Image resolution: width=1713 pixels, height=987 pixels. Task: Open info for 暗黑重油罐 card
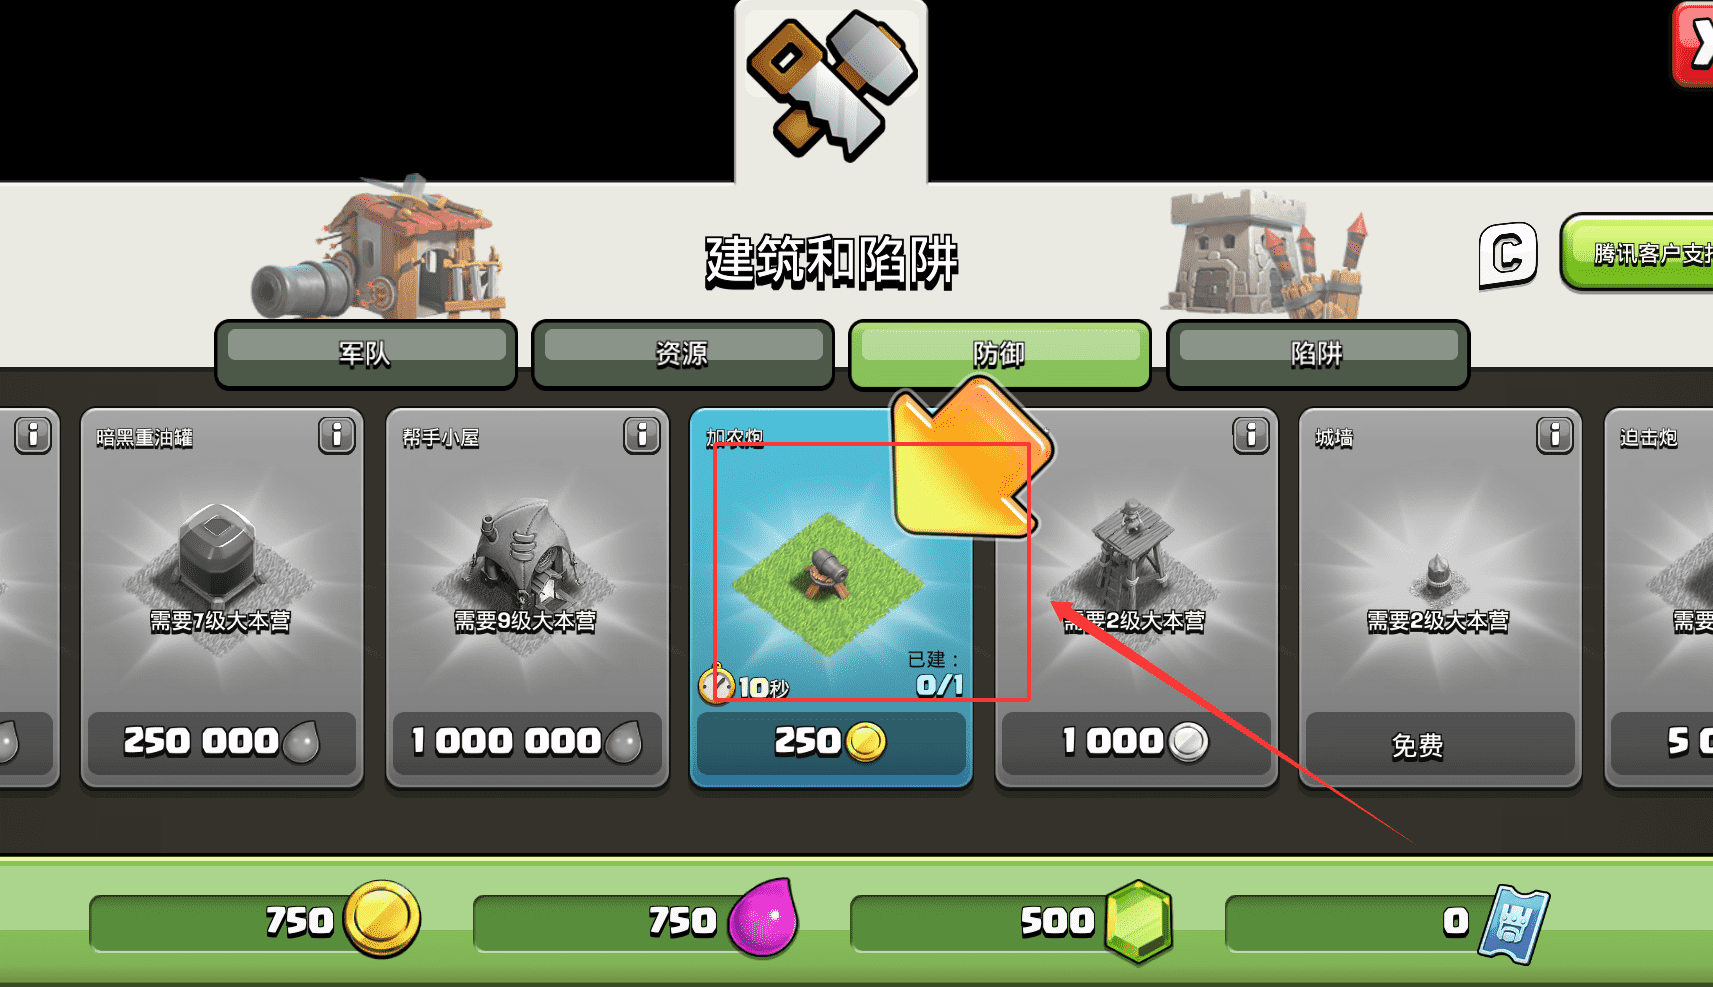[x=337, y=436]
